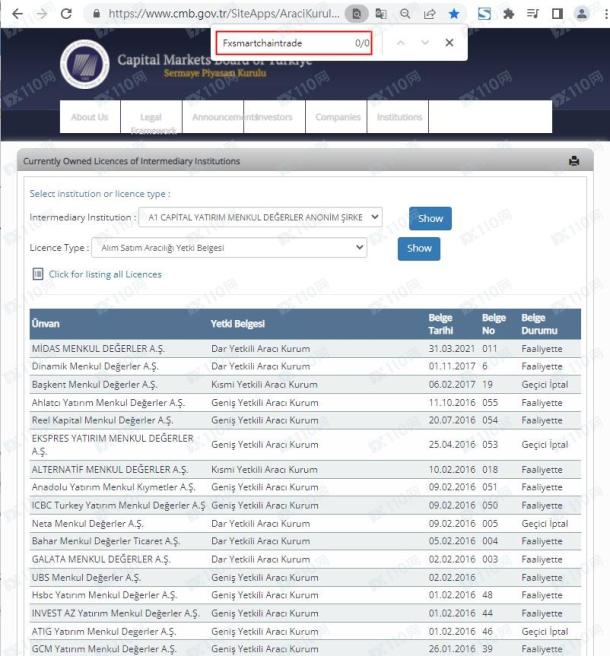Click the browser back arrow
This screenshot has height=656, width=610.
pyautogui.click(x=17, y=14)
